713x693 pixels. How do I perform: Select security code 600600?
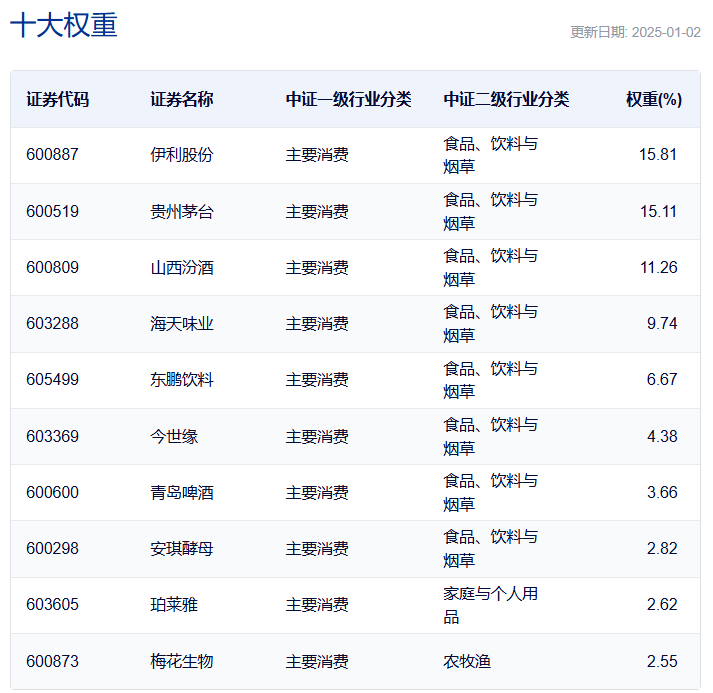pos(52,492)
